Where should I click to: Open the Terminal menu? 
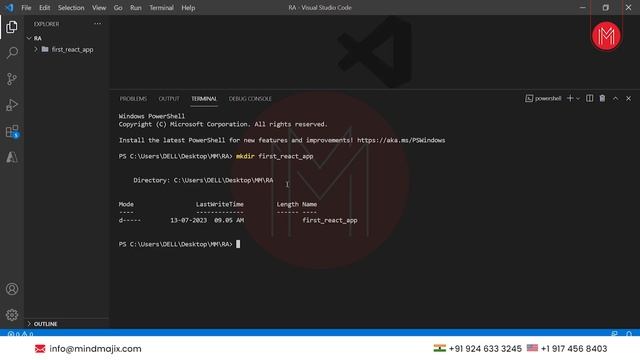pyautogui.click(x=161, y=8)
